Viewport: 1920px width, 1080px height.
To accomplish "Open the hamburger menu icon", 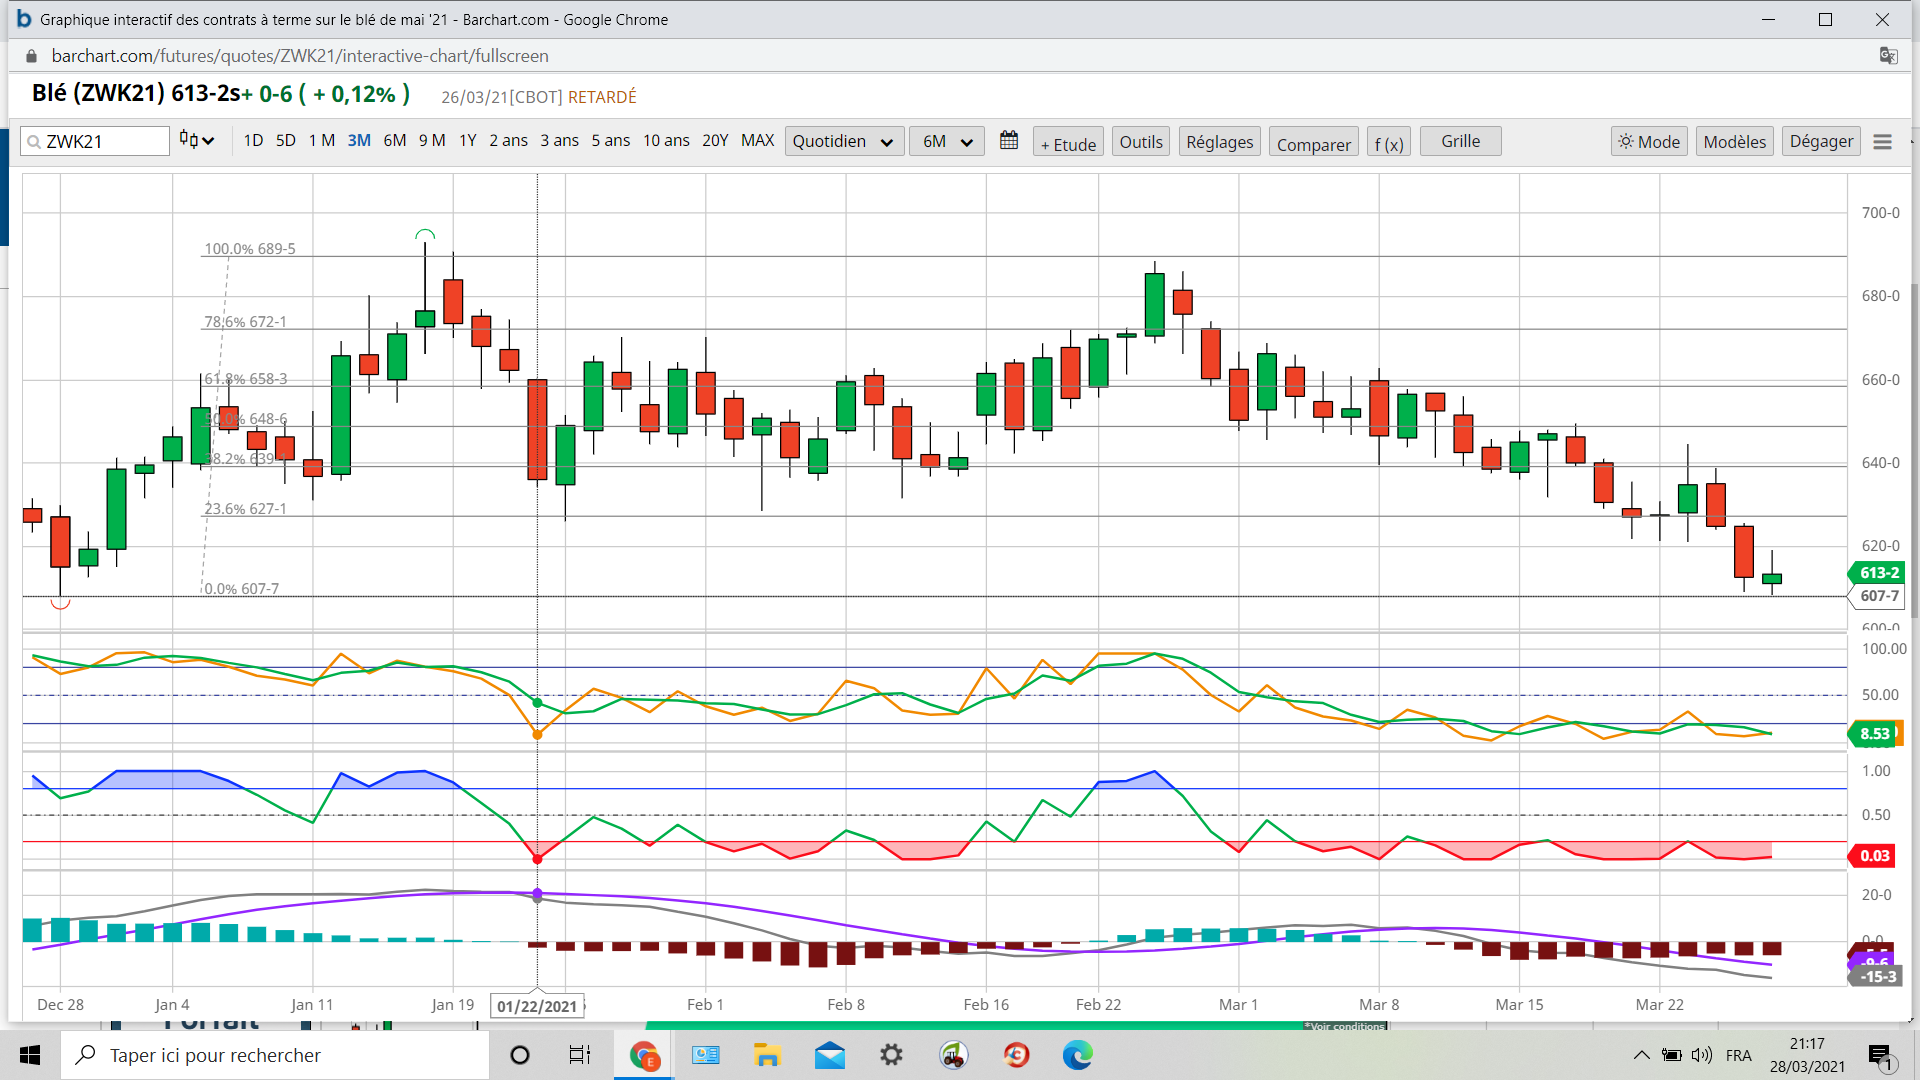I will tap(1882, 142).
